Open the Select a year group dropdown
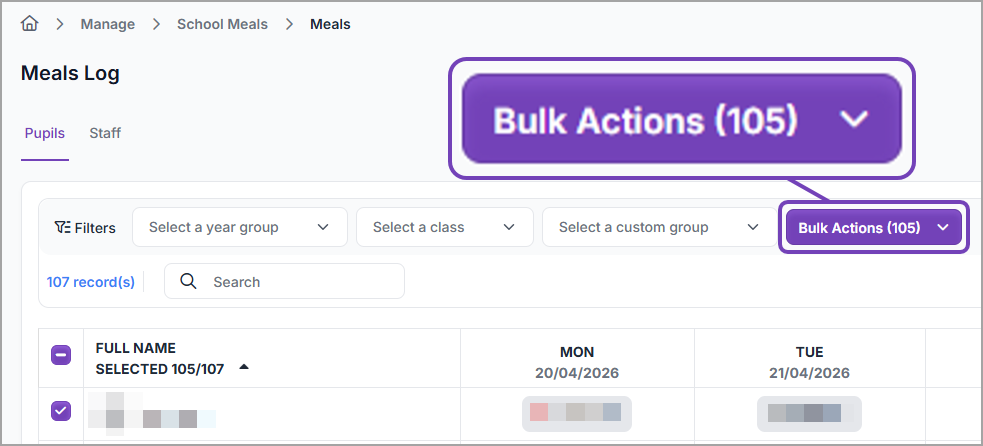 [x=239, y=228]
